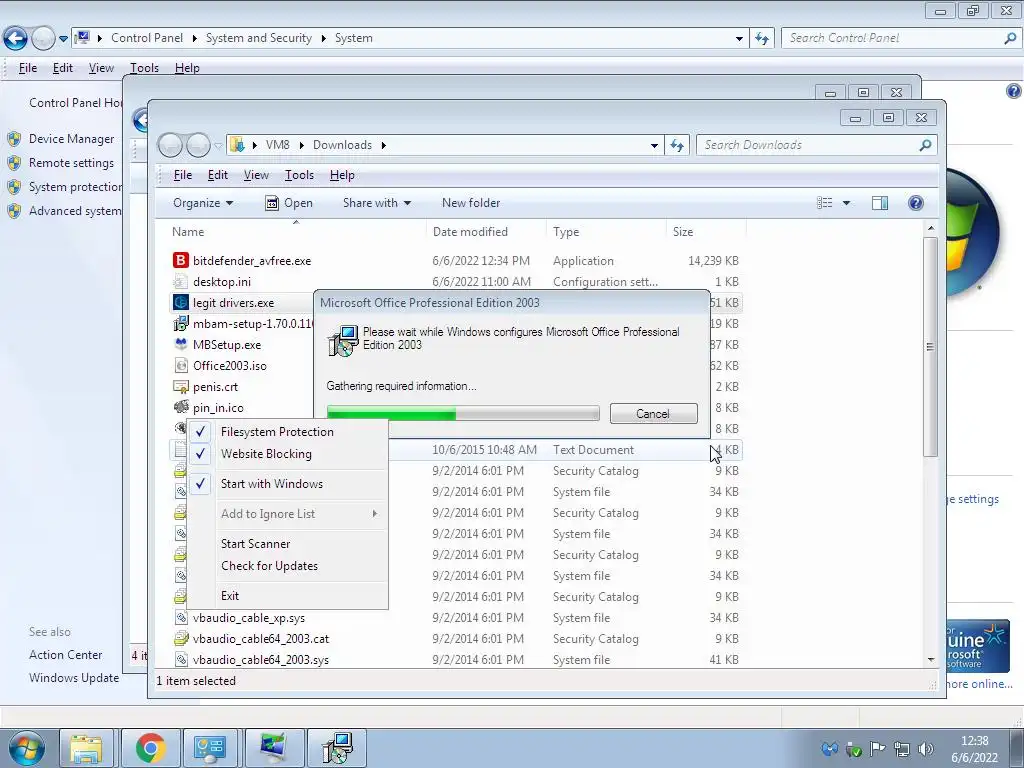Click the MBSetup.exe Malwarebytes icon

(181, 344)
